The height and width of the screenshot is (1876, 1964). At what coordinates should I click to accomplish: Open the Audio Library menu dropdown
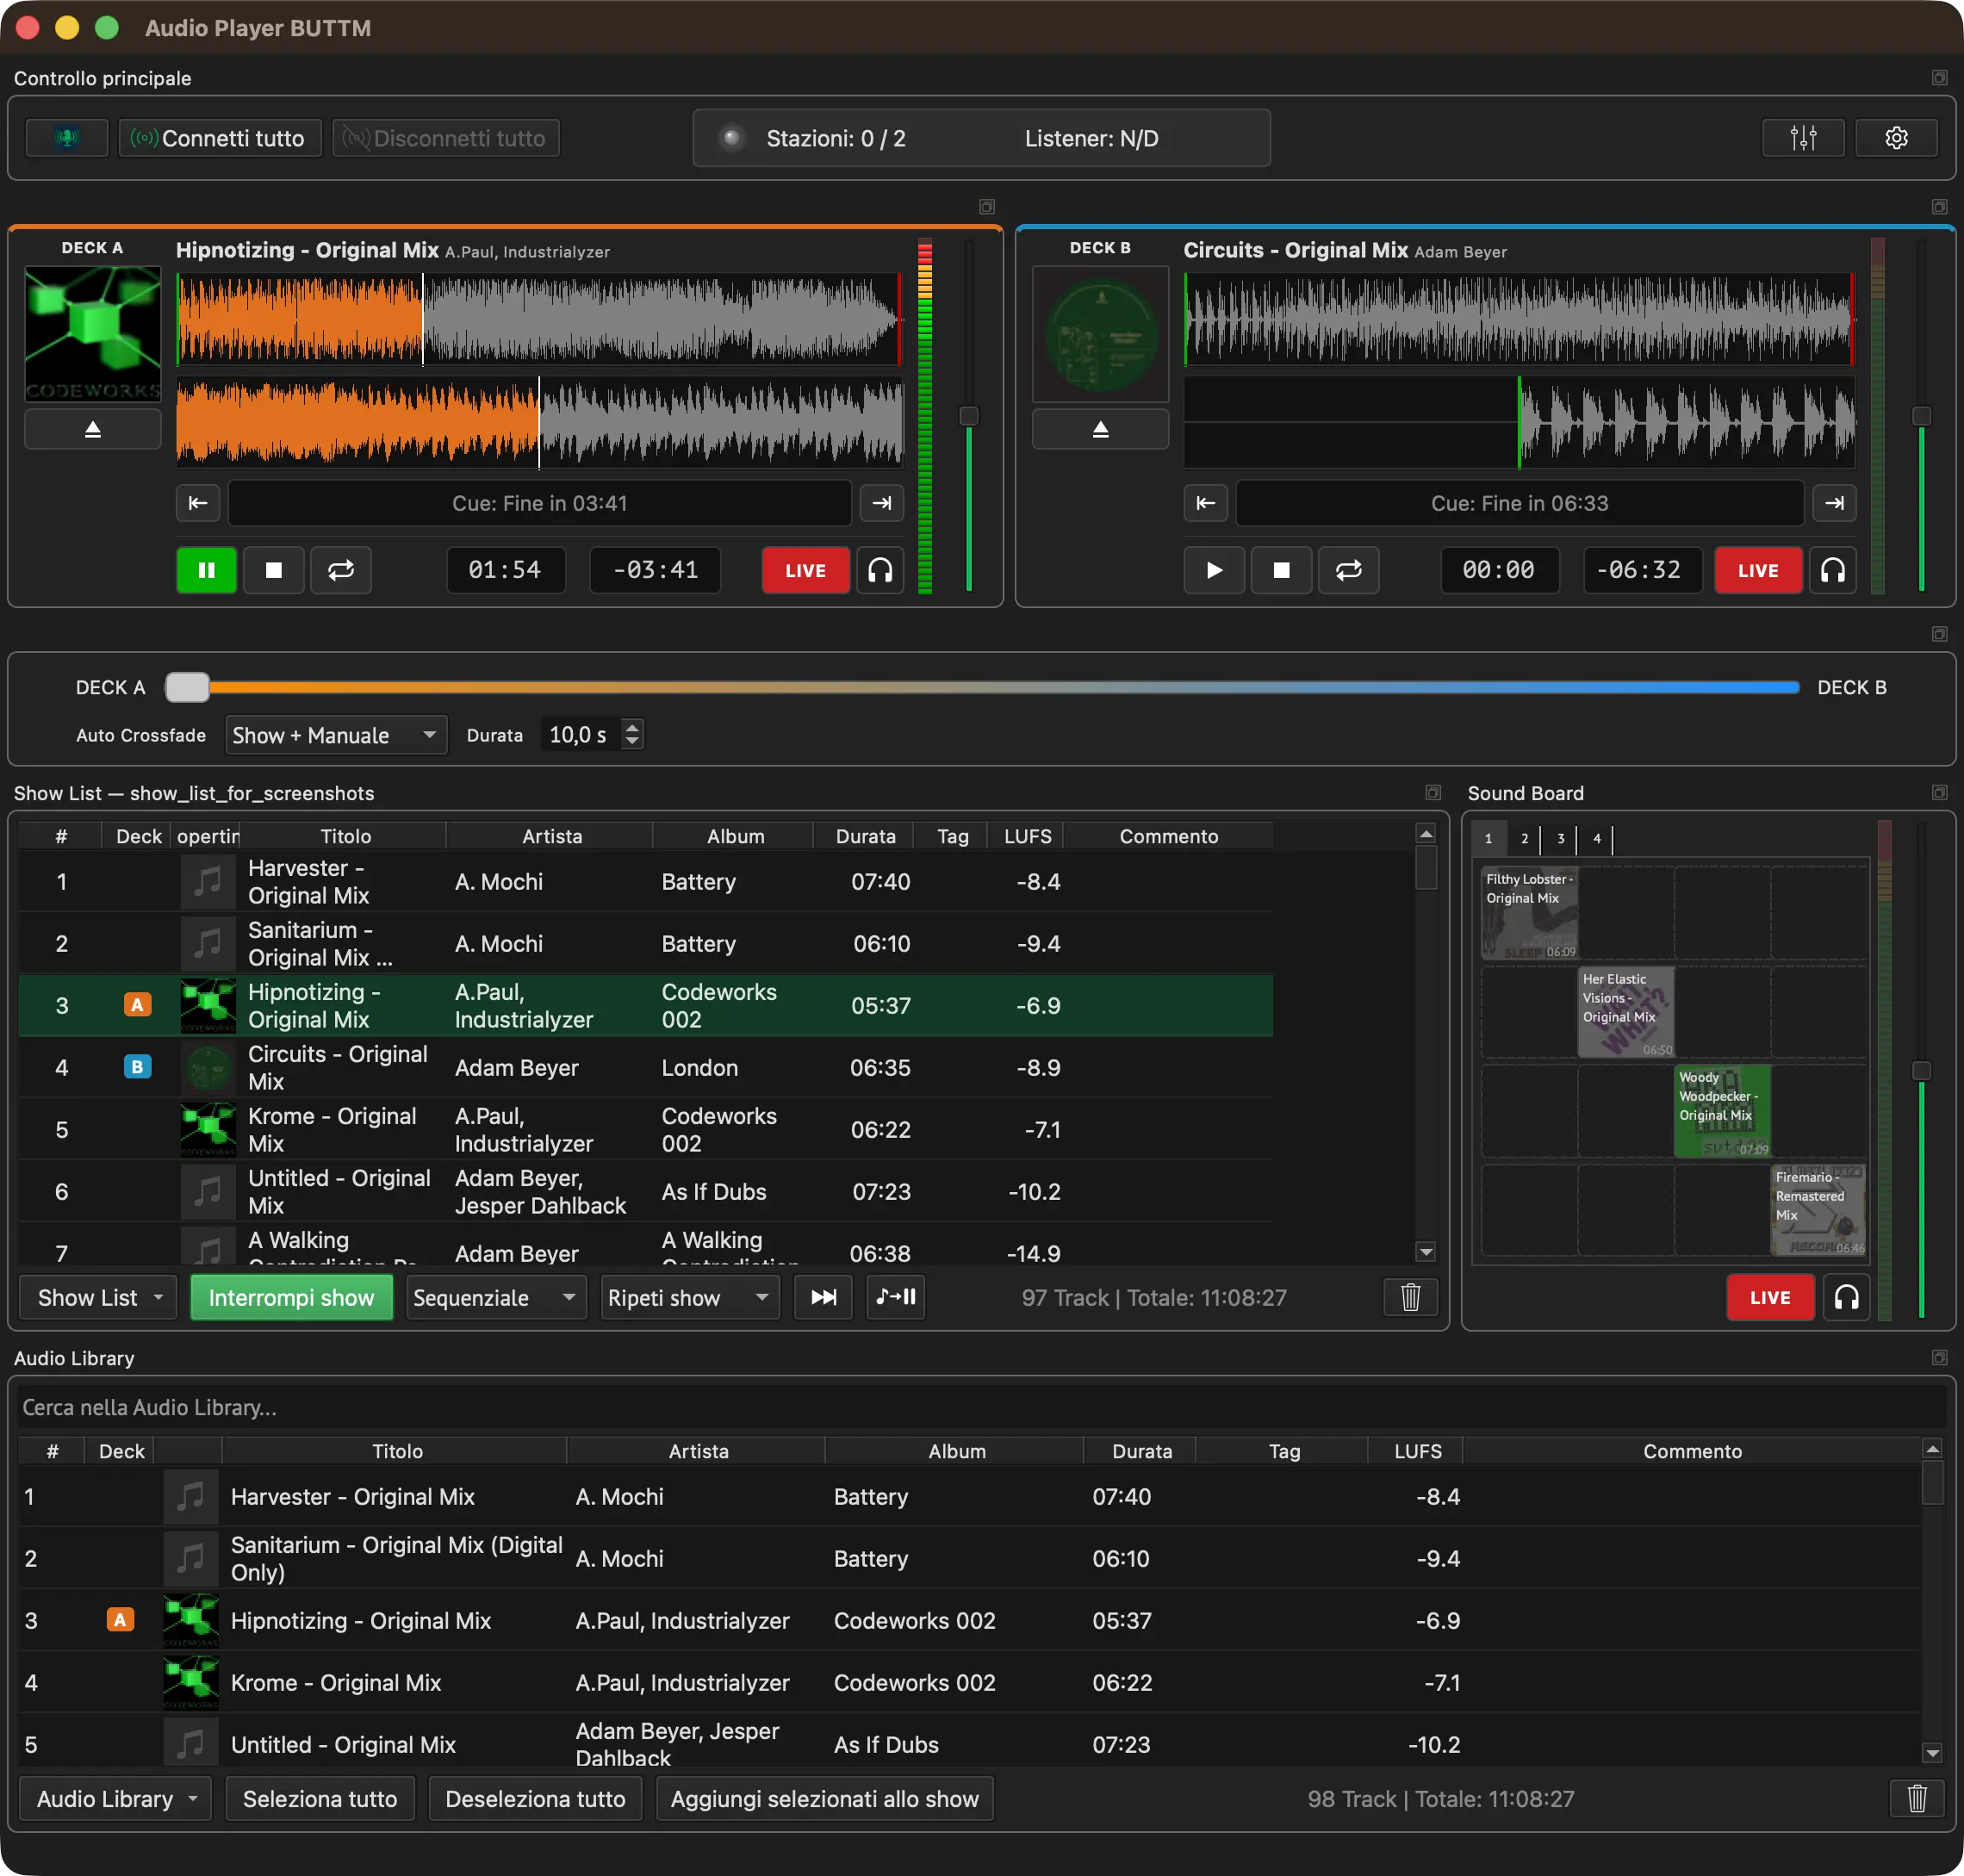115,1799
